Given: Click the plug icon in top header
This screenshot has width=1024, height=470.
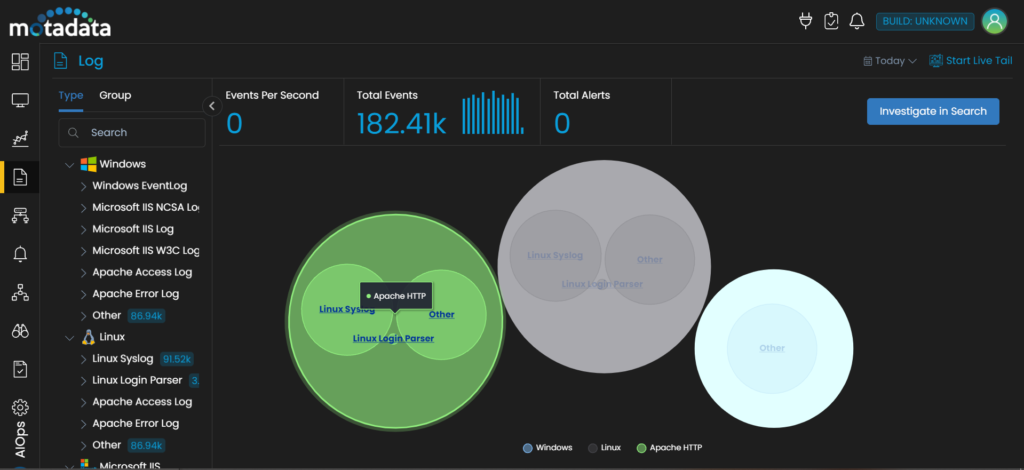Looking at the screenshot, I should (x=806, y=21).
